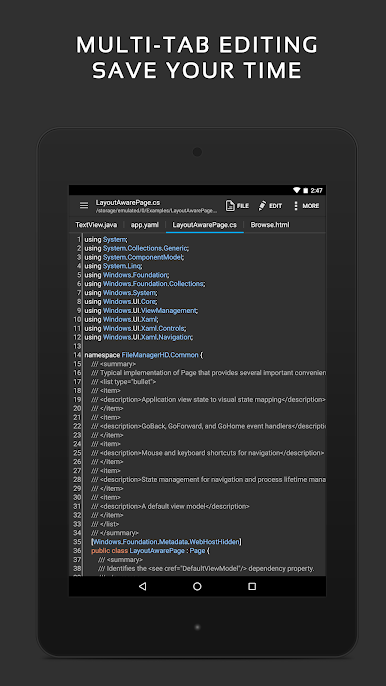The height and width of the screenshot is (686, 386).
Task: Click line number 13 in gutter
Action: 77,346
